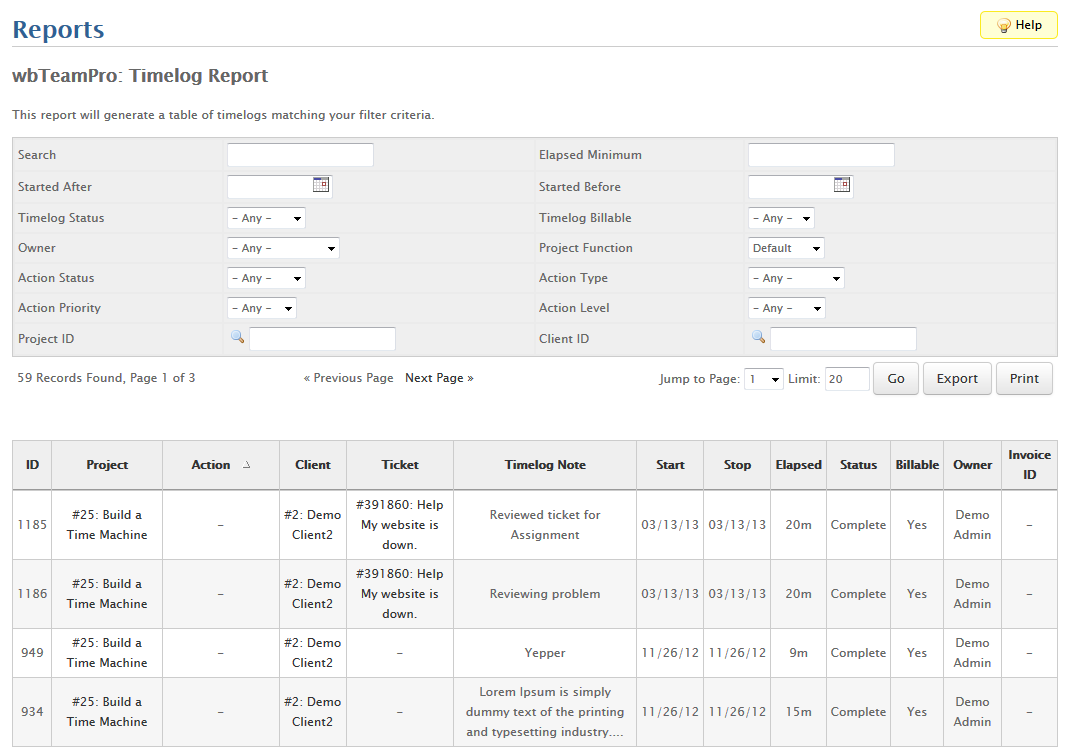Viewport: 1069px width, 747px height.
Task: Open the Owner dropdown
Action: pyautogui.click(x=283, y=248)
